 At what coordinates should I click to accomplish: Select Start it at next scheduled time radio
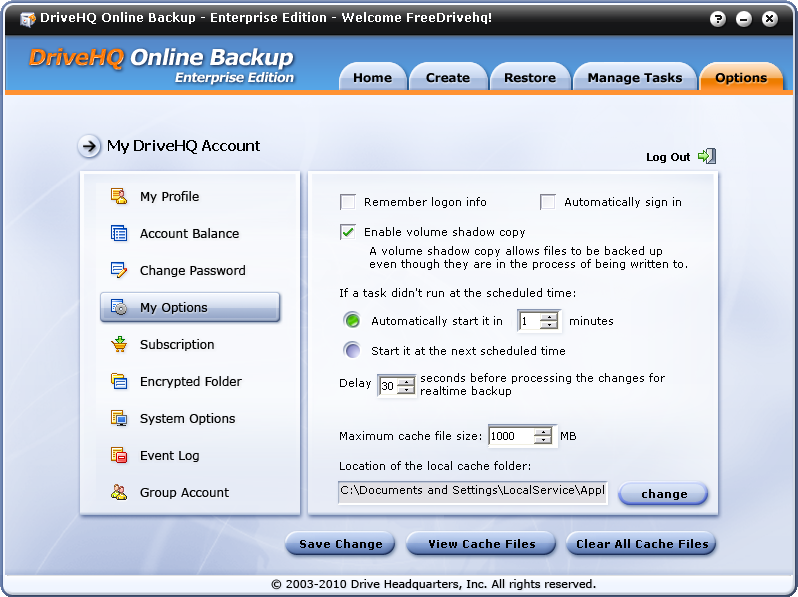tap(352, 350)
